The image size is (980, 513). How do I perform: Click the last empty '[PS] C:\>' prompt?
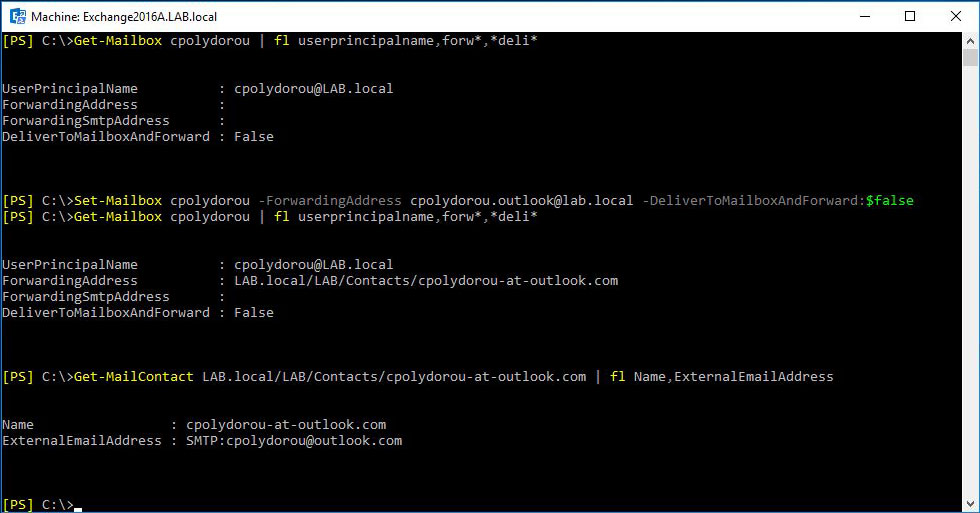[38, 504]
